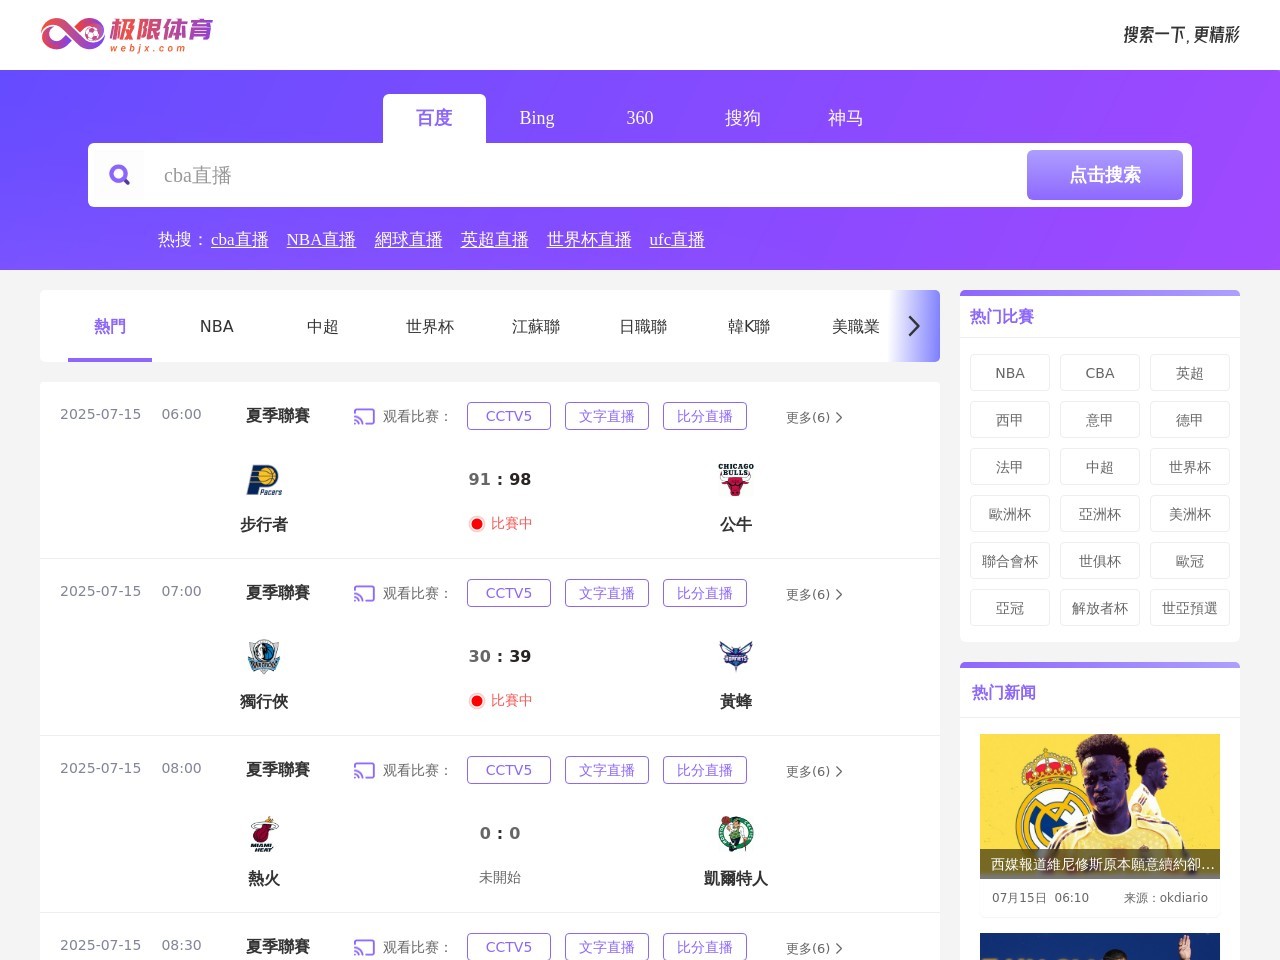Expand 更多(6) for the Heat game

click(813, 771)
